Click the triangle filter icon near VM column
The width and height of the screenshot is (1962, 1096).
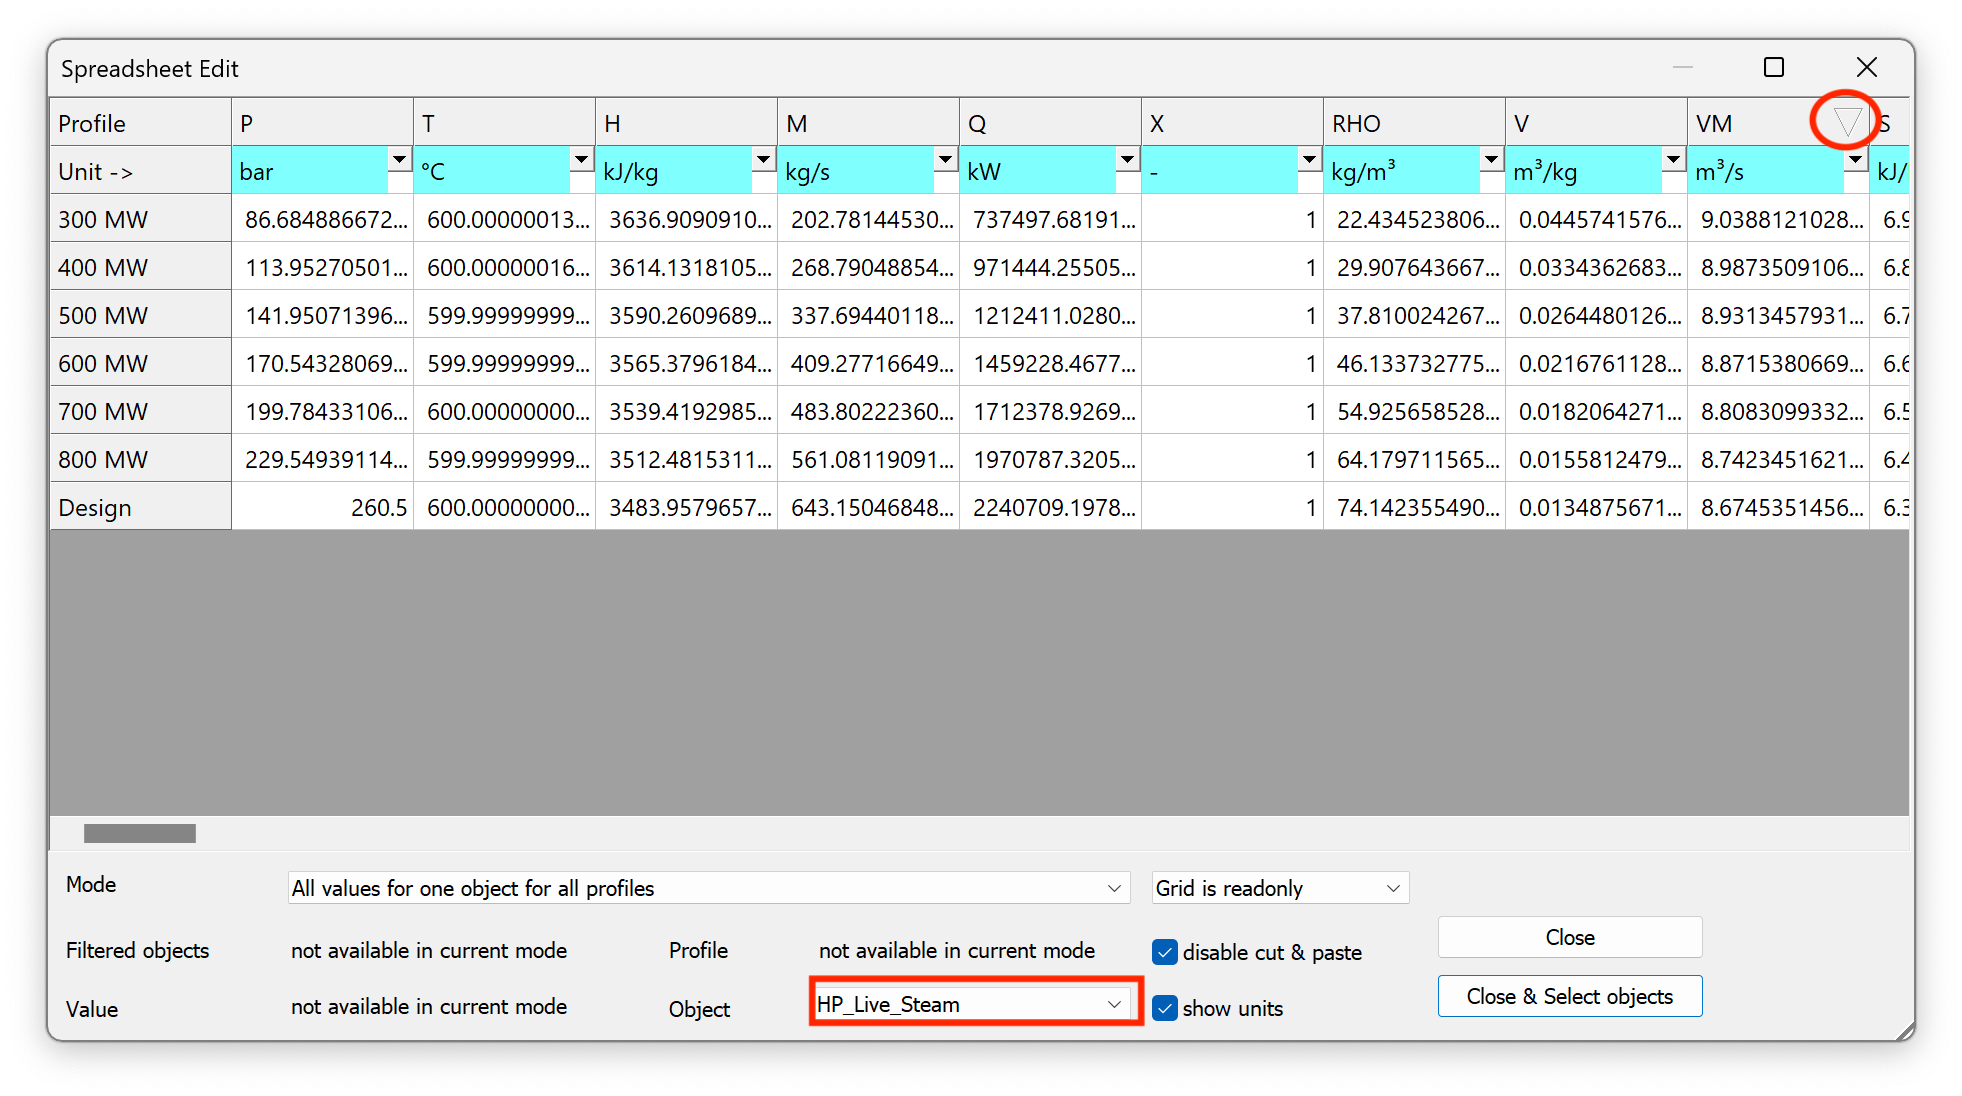(x=1846, y=122)
